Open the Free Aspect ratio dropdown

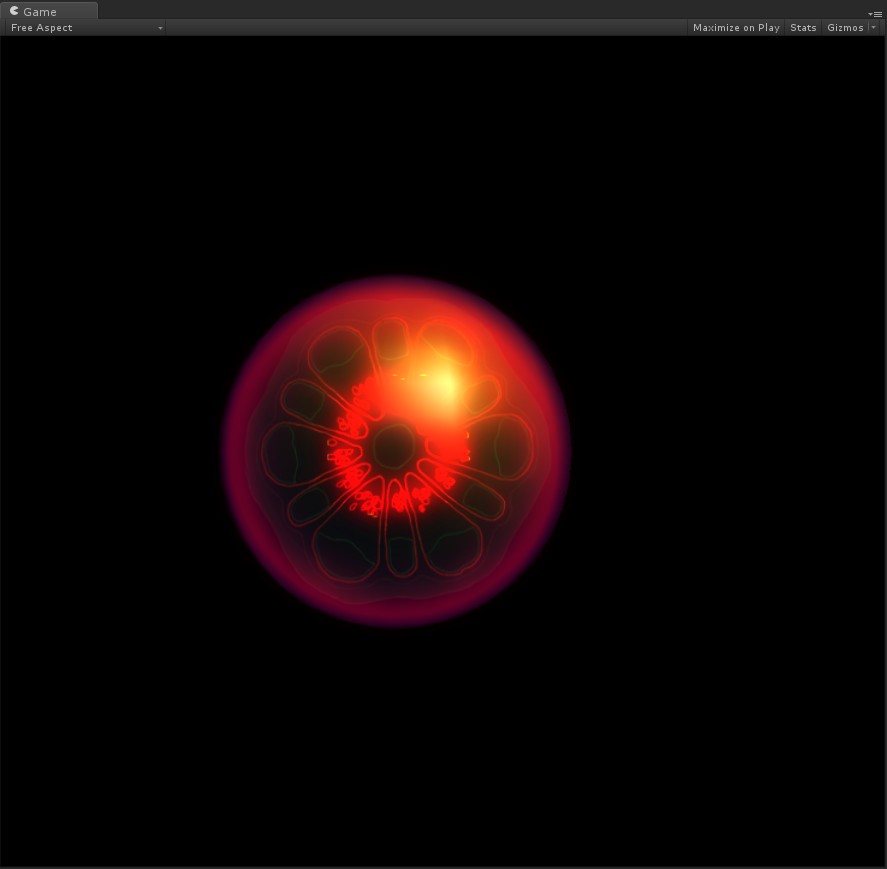(85, 28)
